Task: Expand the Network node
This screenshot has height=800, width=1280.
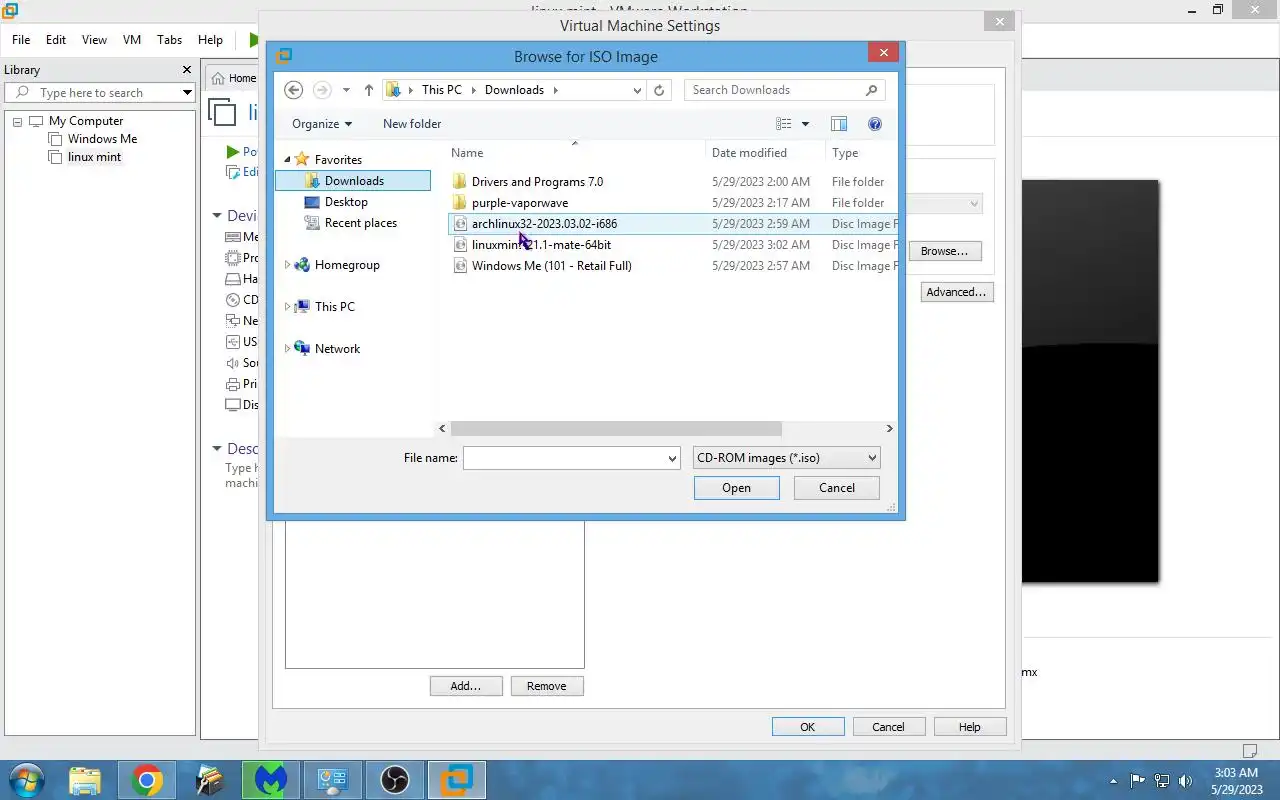Action: point(287,349)
